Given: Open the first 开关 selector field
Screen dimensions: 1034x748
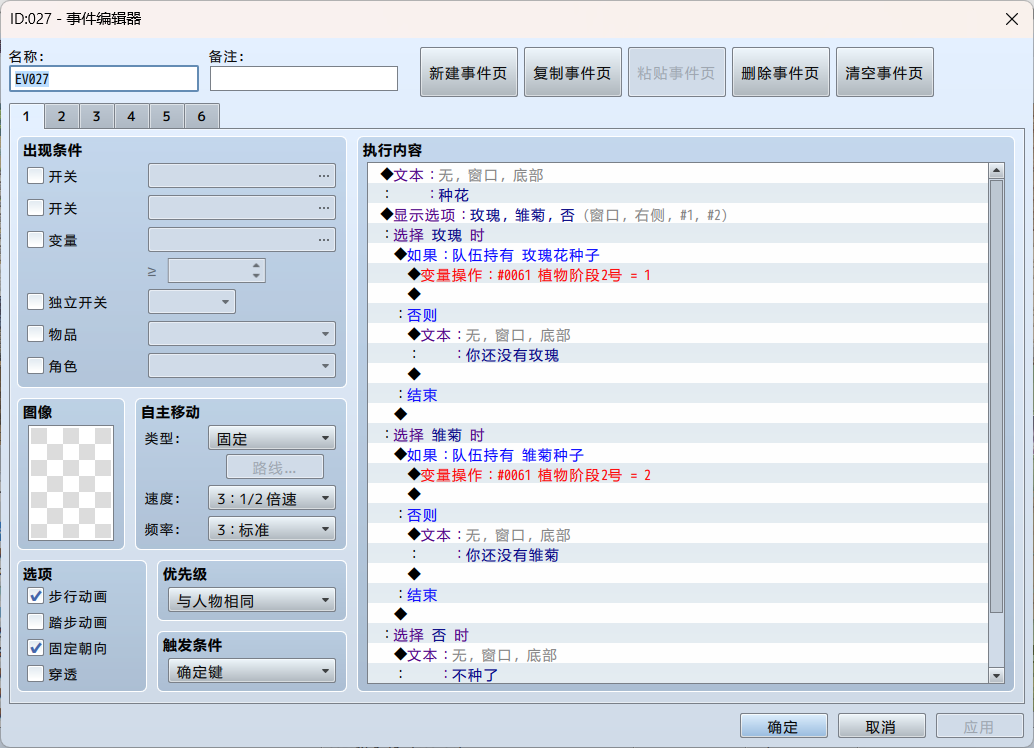Looking at the screenshot, I should 242,175.
